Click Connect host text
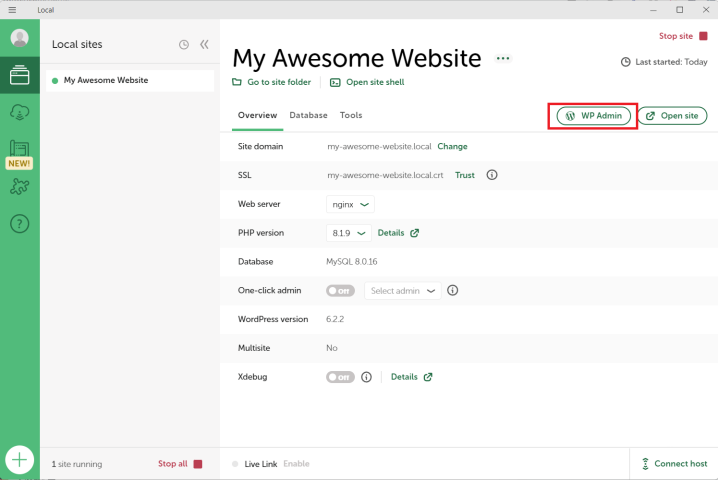The width and height of the screenshot is (718, 480). tap(680, 464)
